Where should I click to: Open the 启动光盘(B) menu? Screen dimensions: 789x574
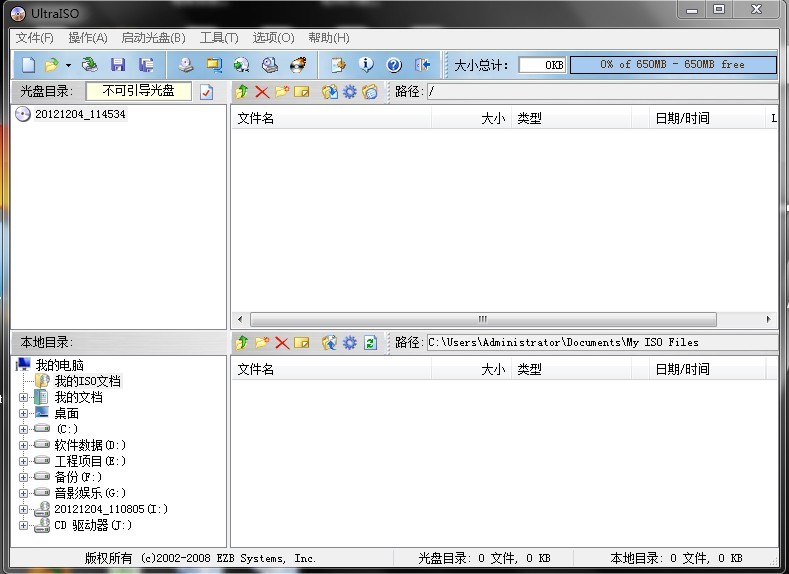153,38
